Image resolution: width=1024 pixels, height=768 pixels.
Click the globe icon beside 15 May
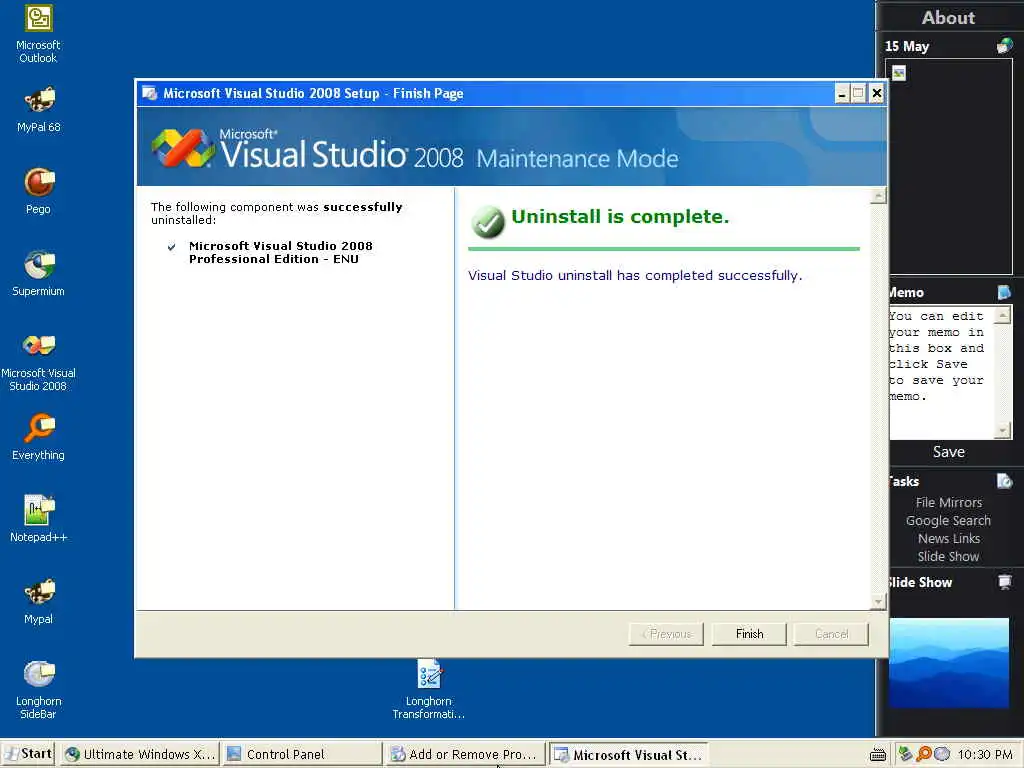[x=1004, y=46]
